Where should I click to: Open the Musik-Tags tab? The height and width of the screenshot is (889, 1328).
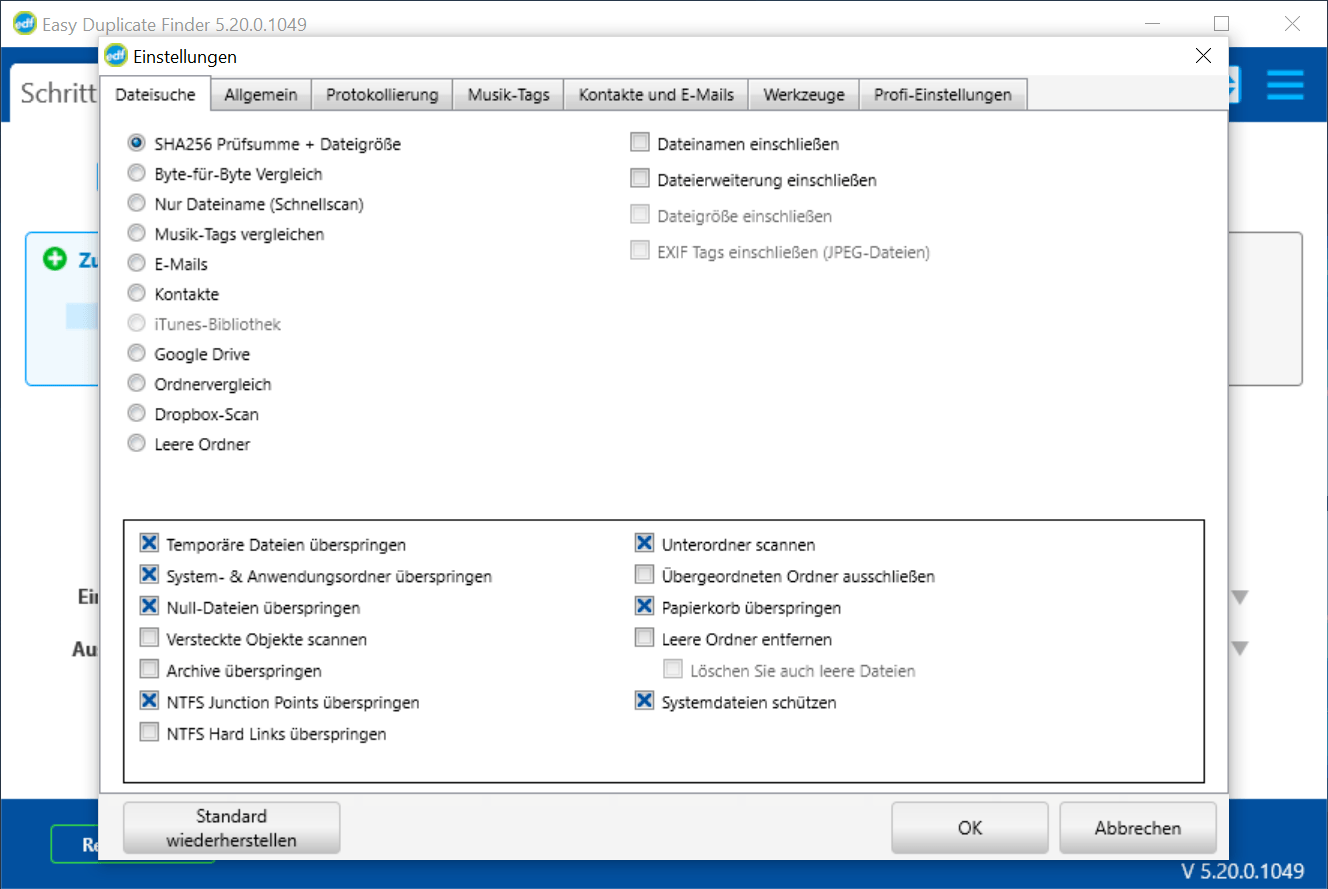509,95
